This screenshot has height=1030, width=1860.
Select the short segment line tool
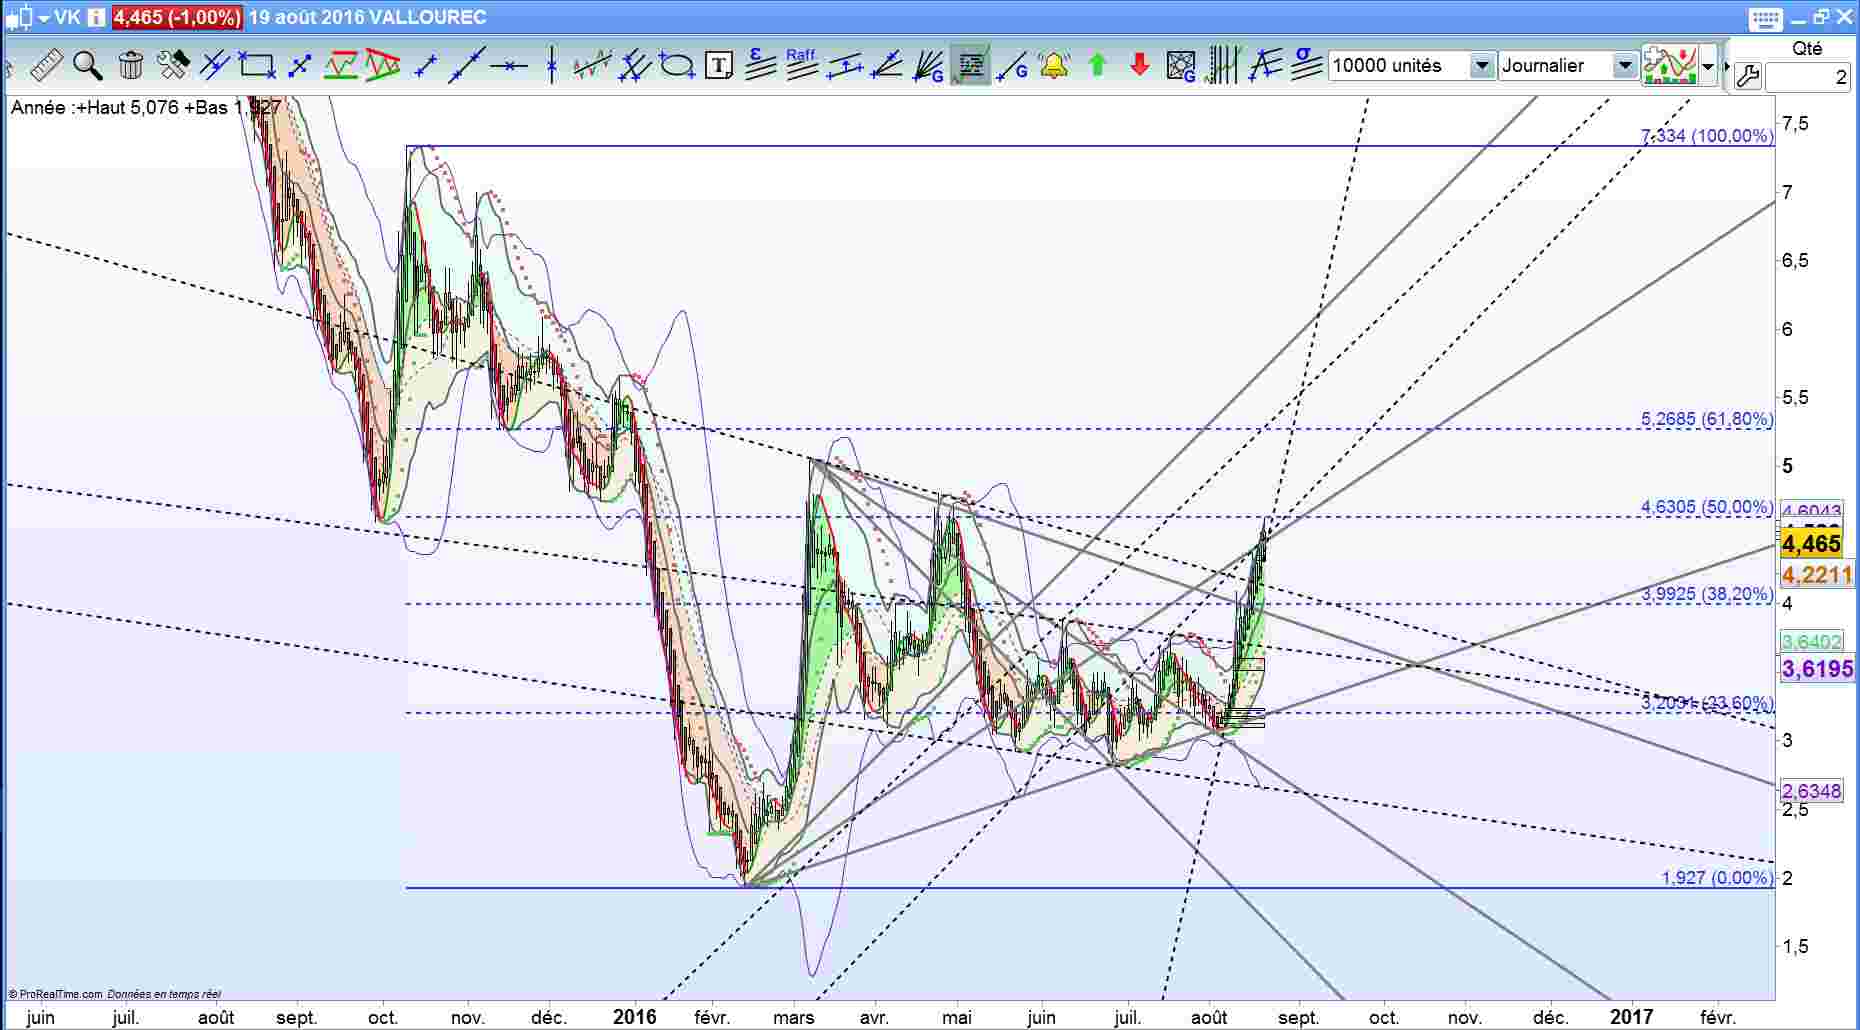425,66
